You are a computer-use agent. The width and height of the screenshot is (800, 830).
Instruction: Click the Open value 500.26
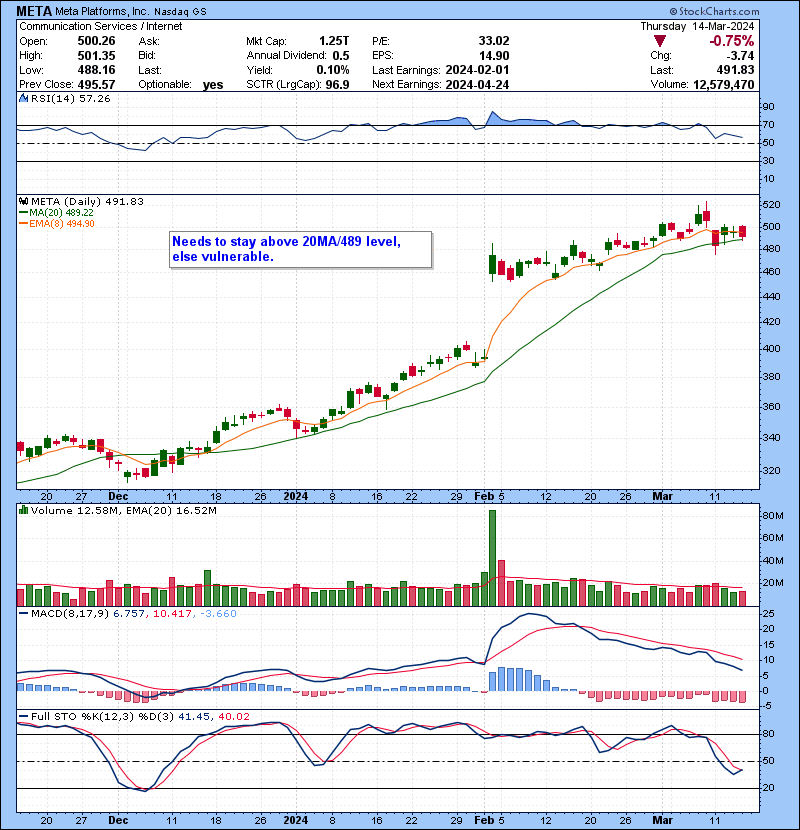96,41
